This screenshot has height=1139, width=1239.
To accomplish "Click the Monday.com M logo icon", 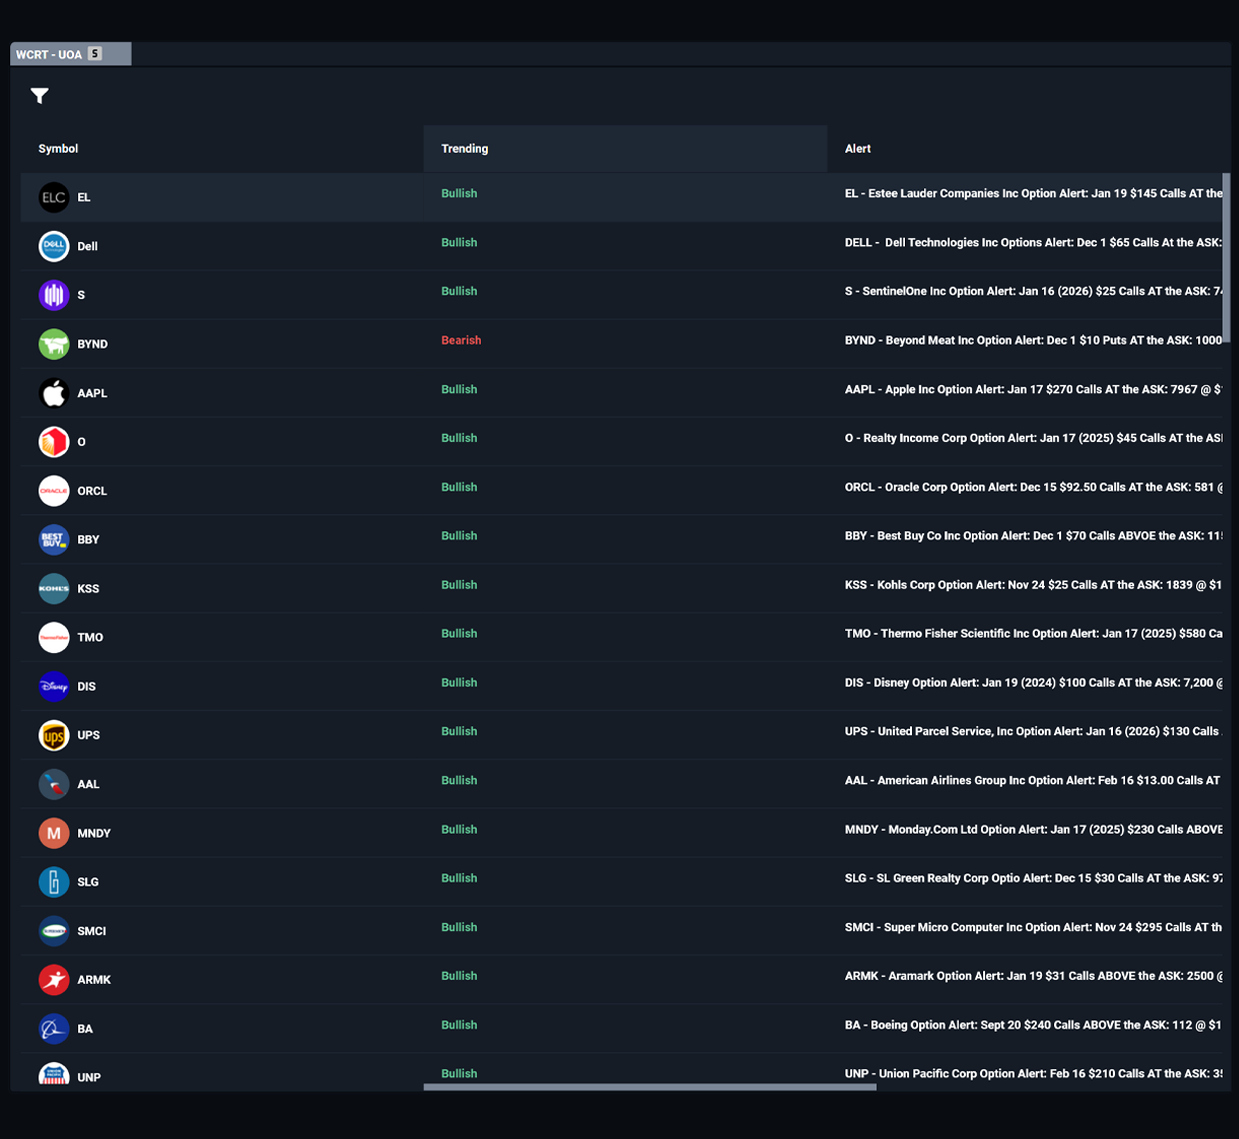I will point(54,833).
